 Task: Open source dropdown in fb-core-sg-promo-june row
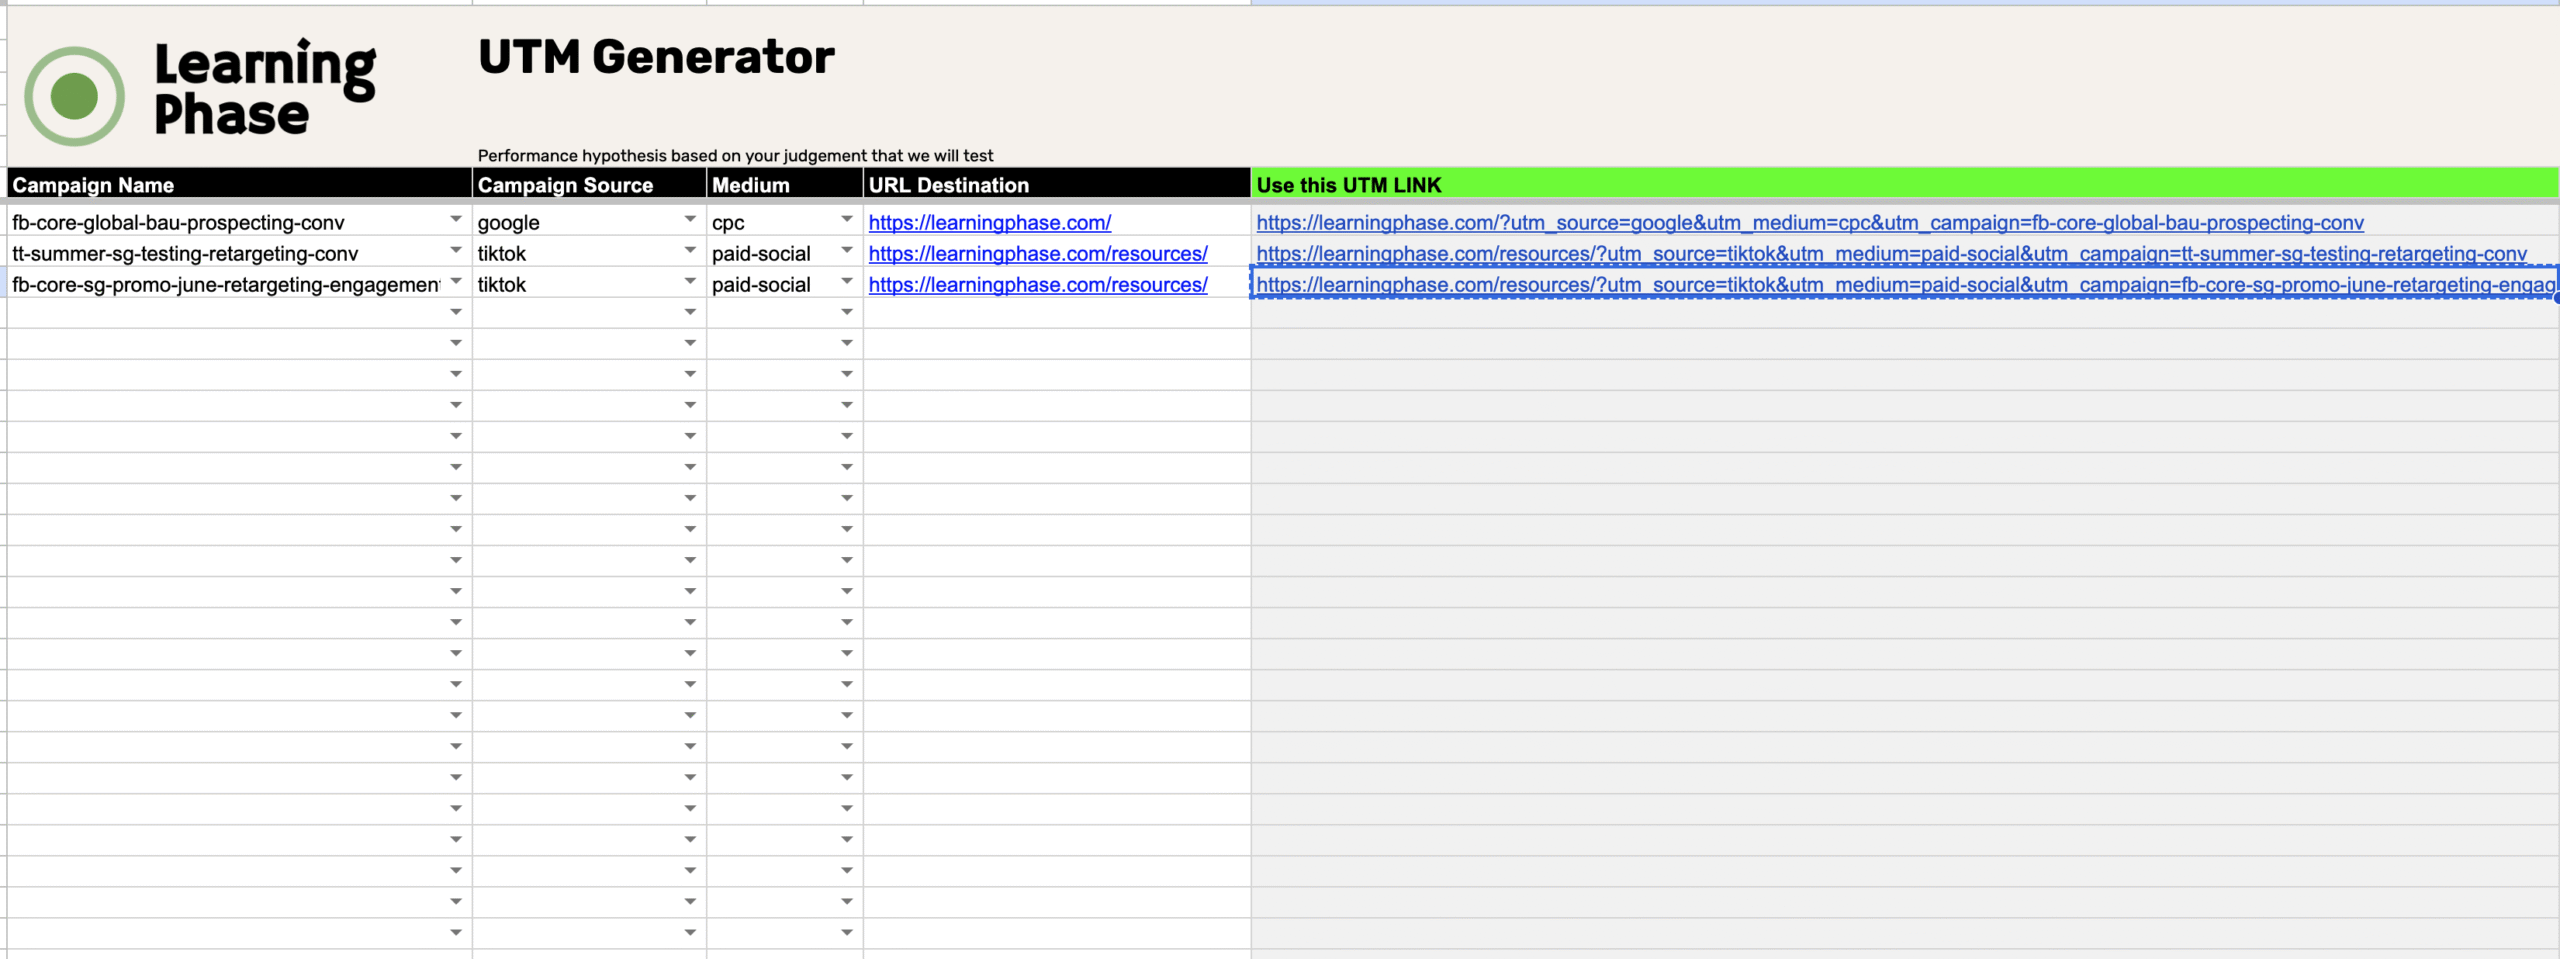(690, 281)
